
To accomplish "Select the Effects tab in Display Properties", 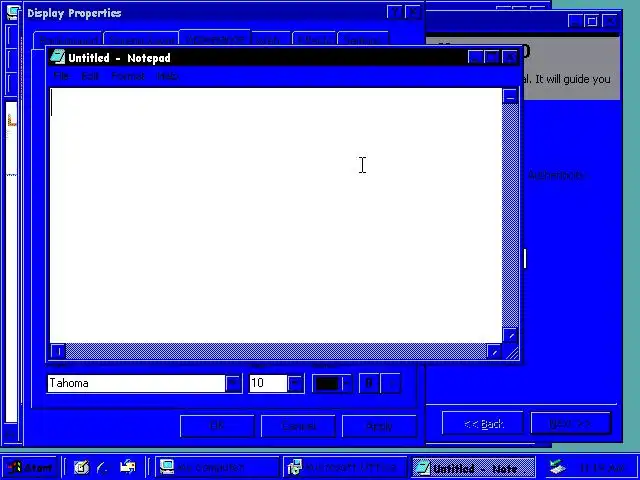I will click(x=314, y=40).
